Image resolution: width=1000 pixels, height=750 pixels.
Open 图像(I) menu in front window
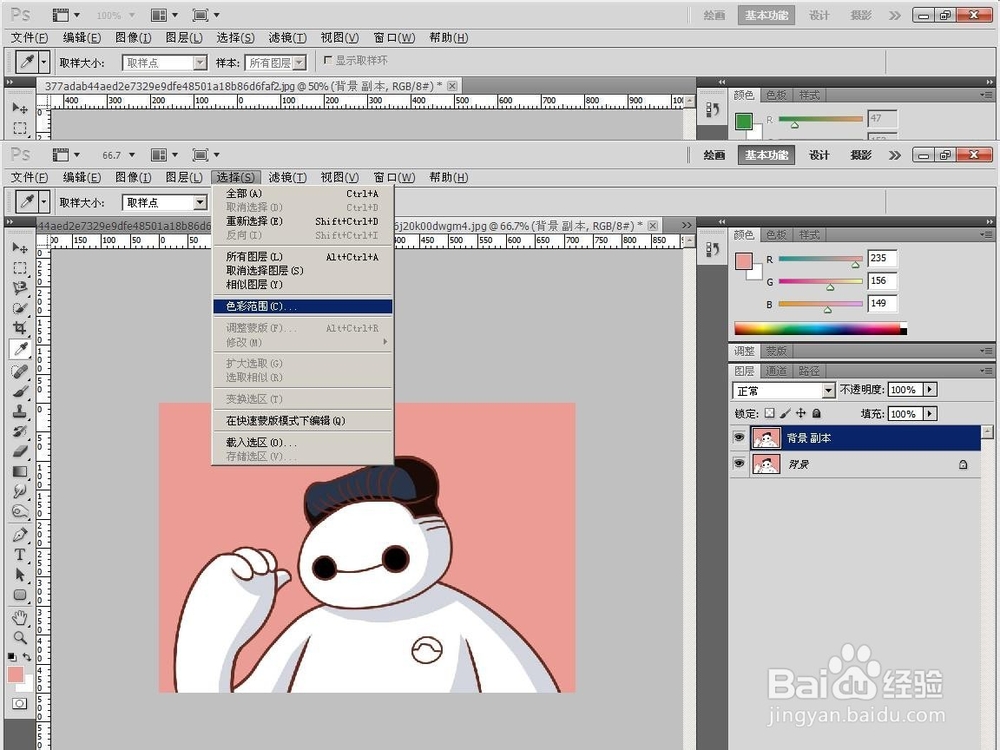point(133,177)
